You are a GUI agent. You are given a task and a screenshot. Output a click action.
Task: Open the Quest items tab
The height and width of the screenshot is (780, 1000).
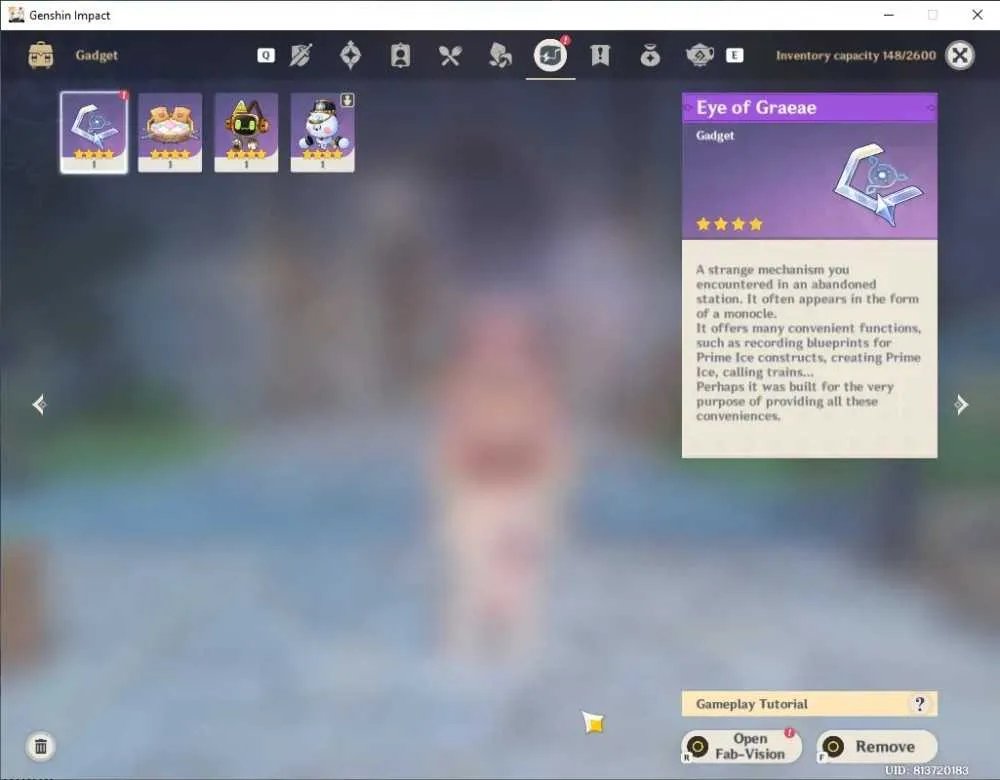[x=600, y=55]
